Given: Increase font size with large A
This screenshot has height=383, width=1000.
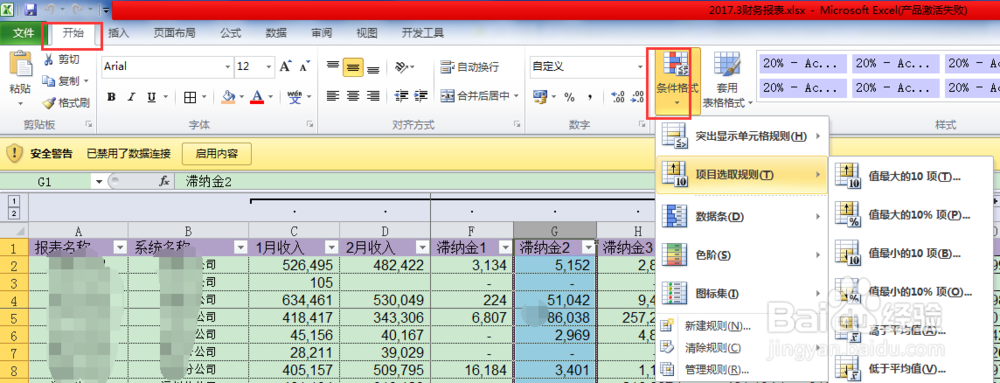Looking at the screenshot, I should click(285, 66).
